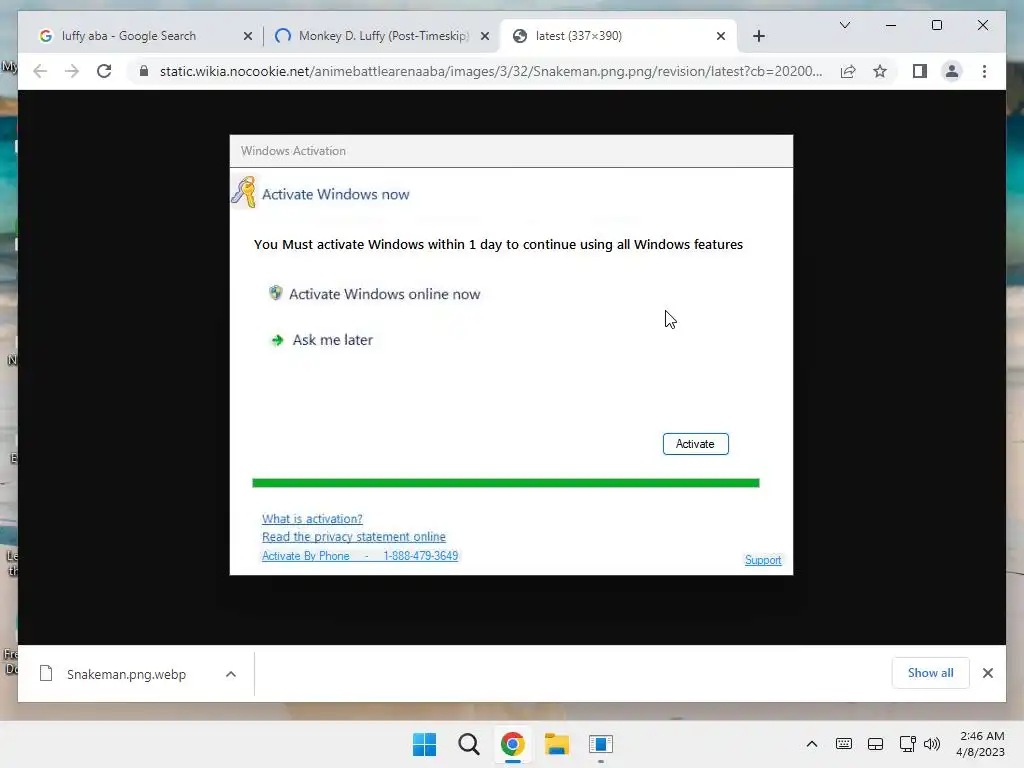1024x768 pixels.
Task: Open network status tray icon
Action: (907, 744)
